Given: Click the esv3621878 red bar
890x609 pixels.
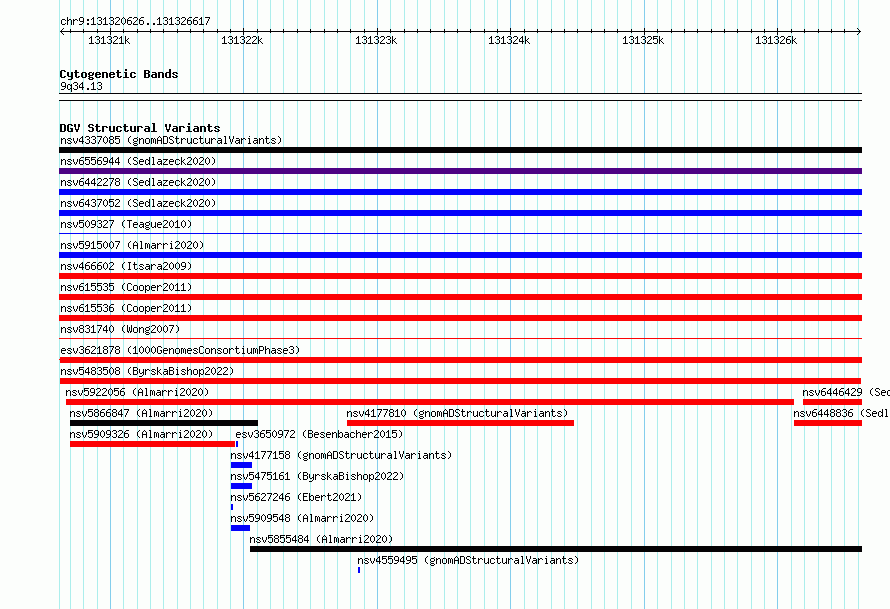Looking at the screenshot, I should click(x=460, y=360).
